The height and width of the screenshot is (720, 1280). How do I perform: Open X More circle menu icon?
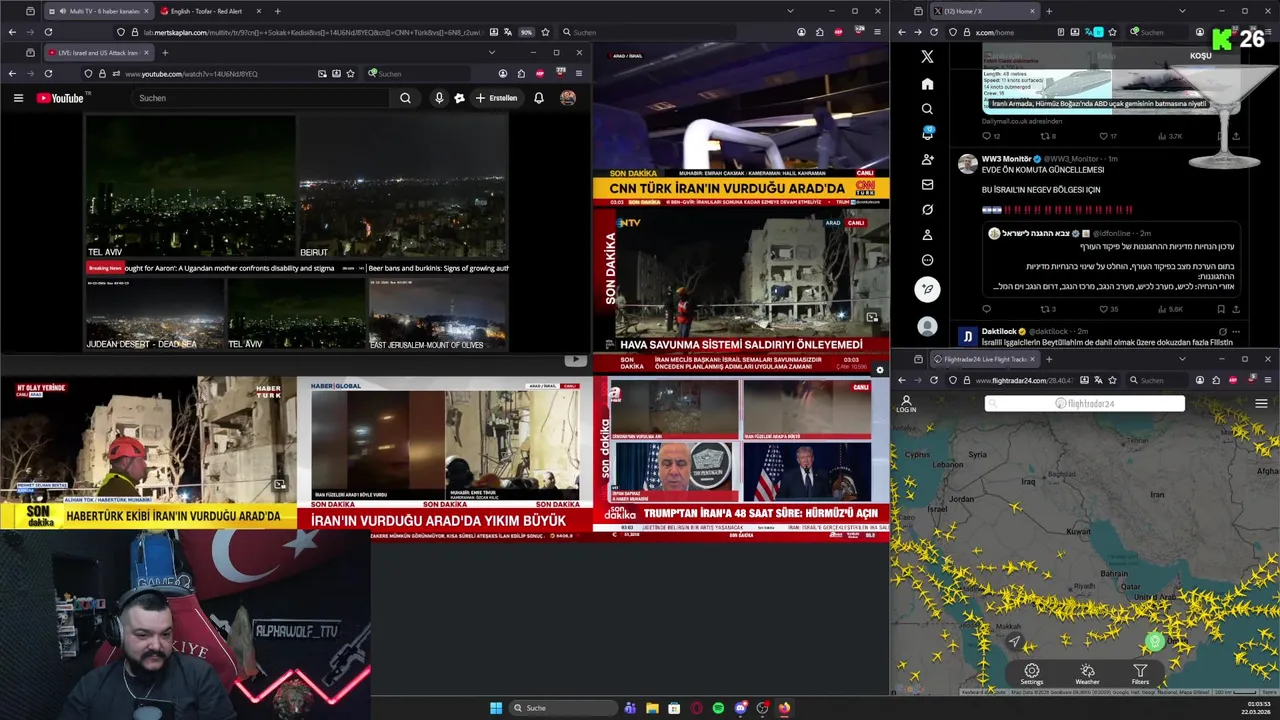pos(927,260)
